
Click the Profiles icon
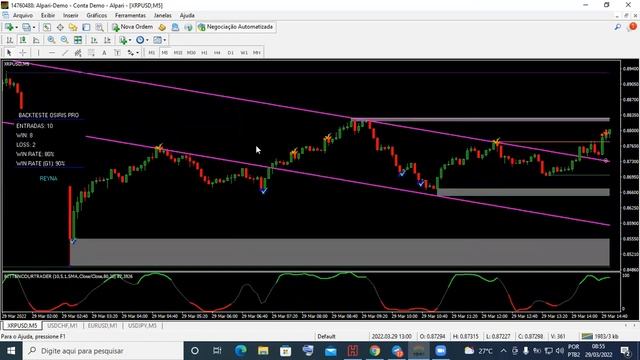26,27
